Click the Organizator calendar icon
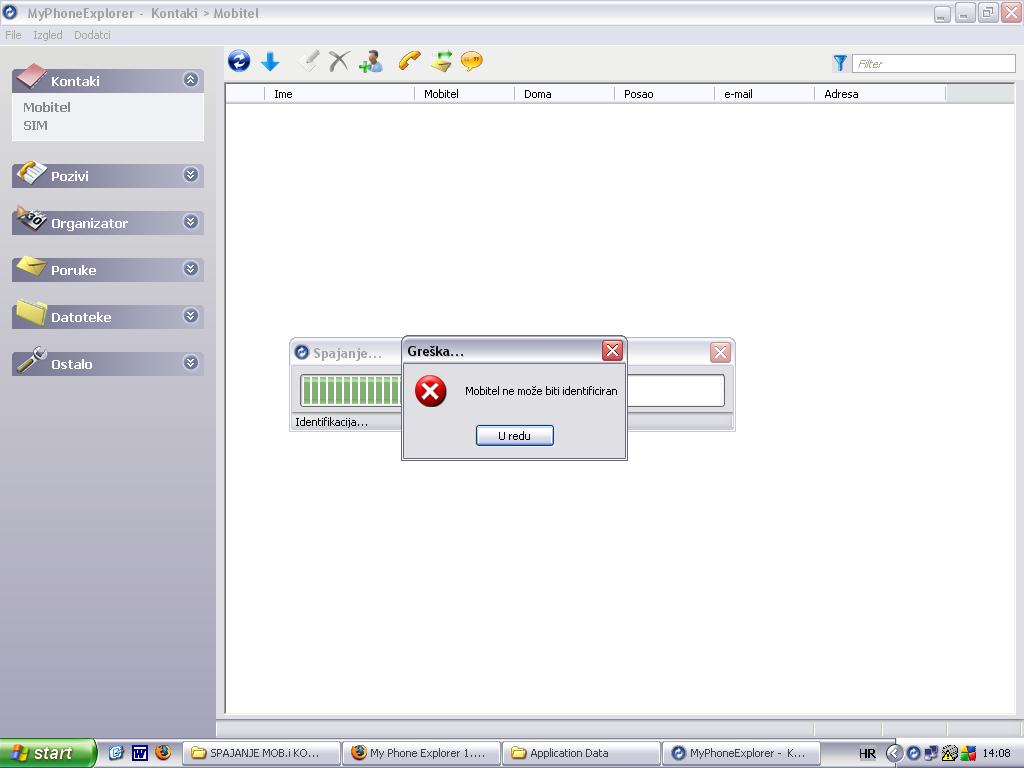1024x768 pixels. pyautogui.click(x=31, y=218)
